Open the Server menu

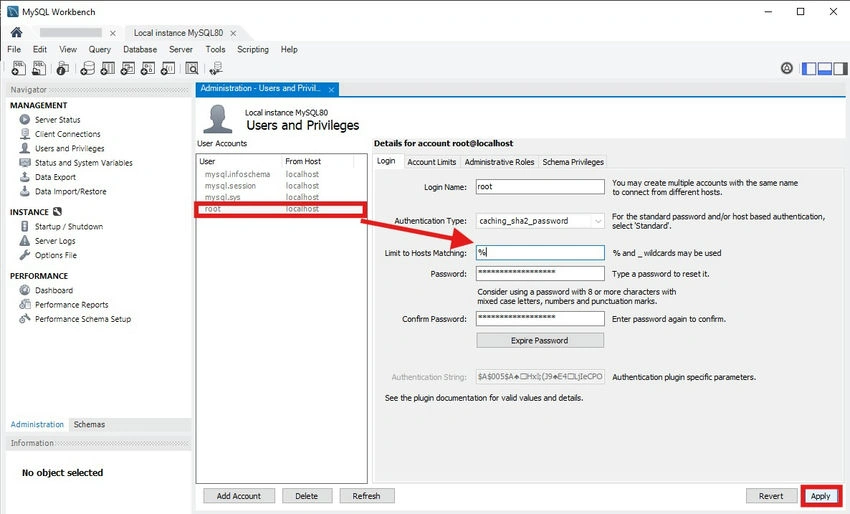(181, 49)
